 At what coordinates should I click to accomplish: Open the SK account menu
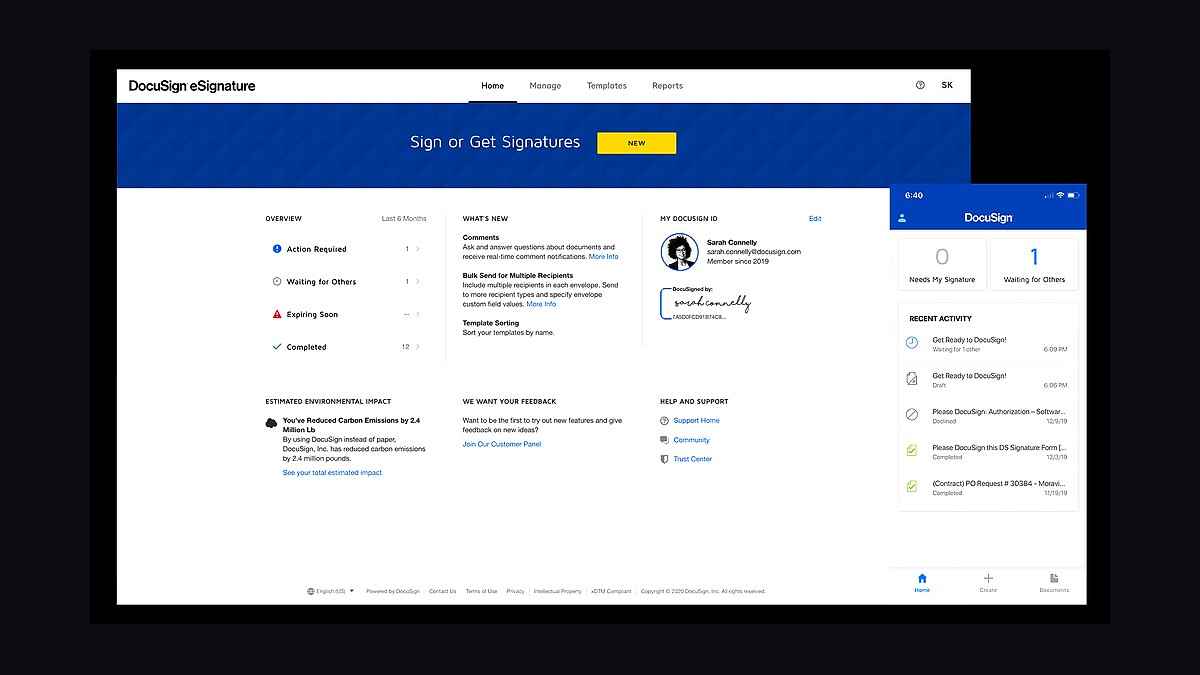(x=947, y=85)
